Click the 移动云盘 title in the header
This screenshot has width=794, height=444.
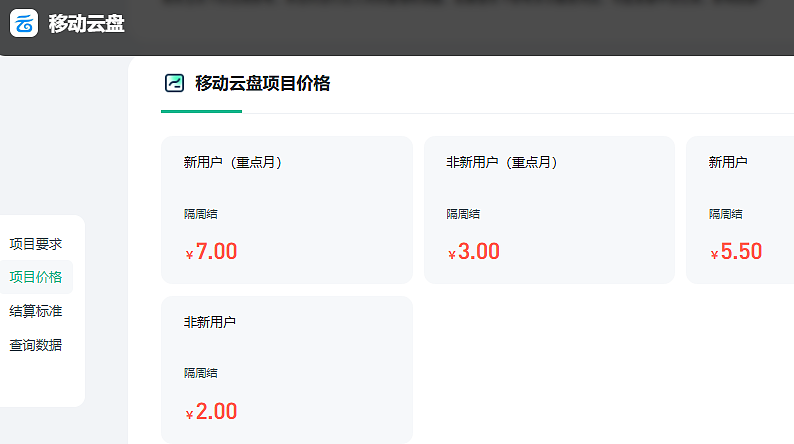(87, 24)
